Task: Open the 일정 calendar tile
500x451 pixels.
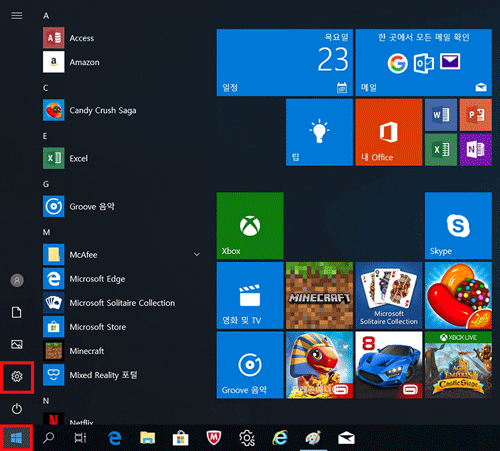Action: click(x=285, y=62)
